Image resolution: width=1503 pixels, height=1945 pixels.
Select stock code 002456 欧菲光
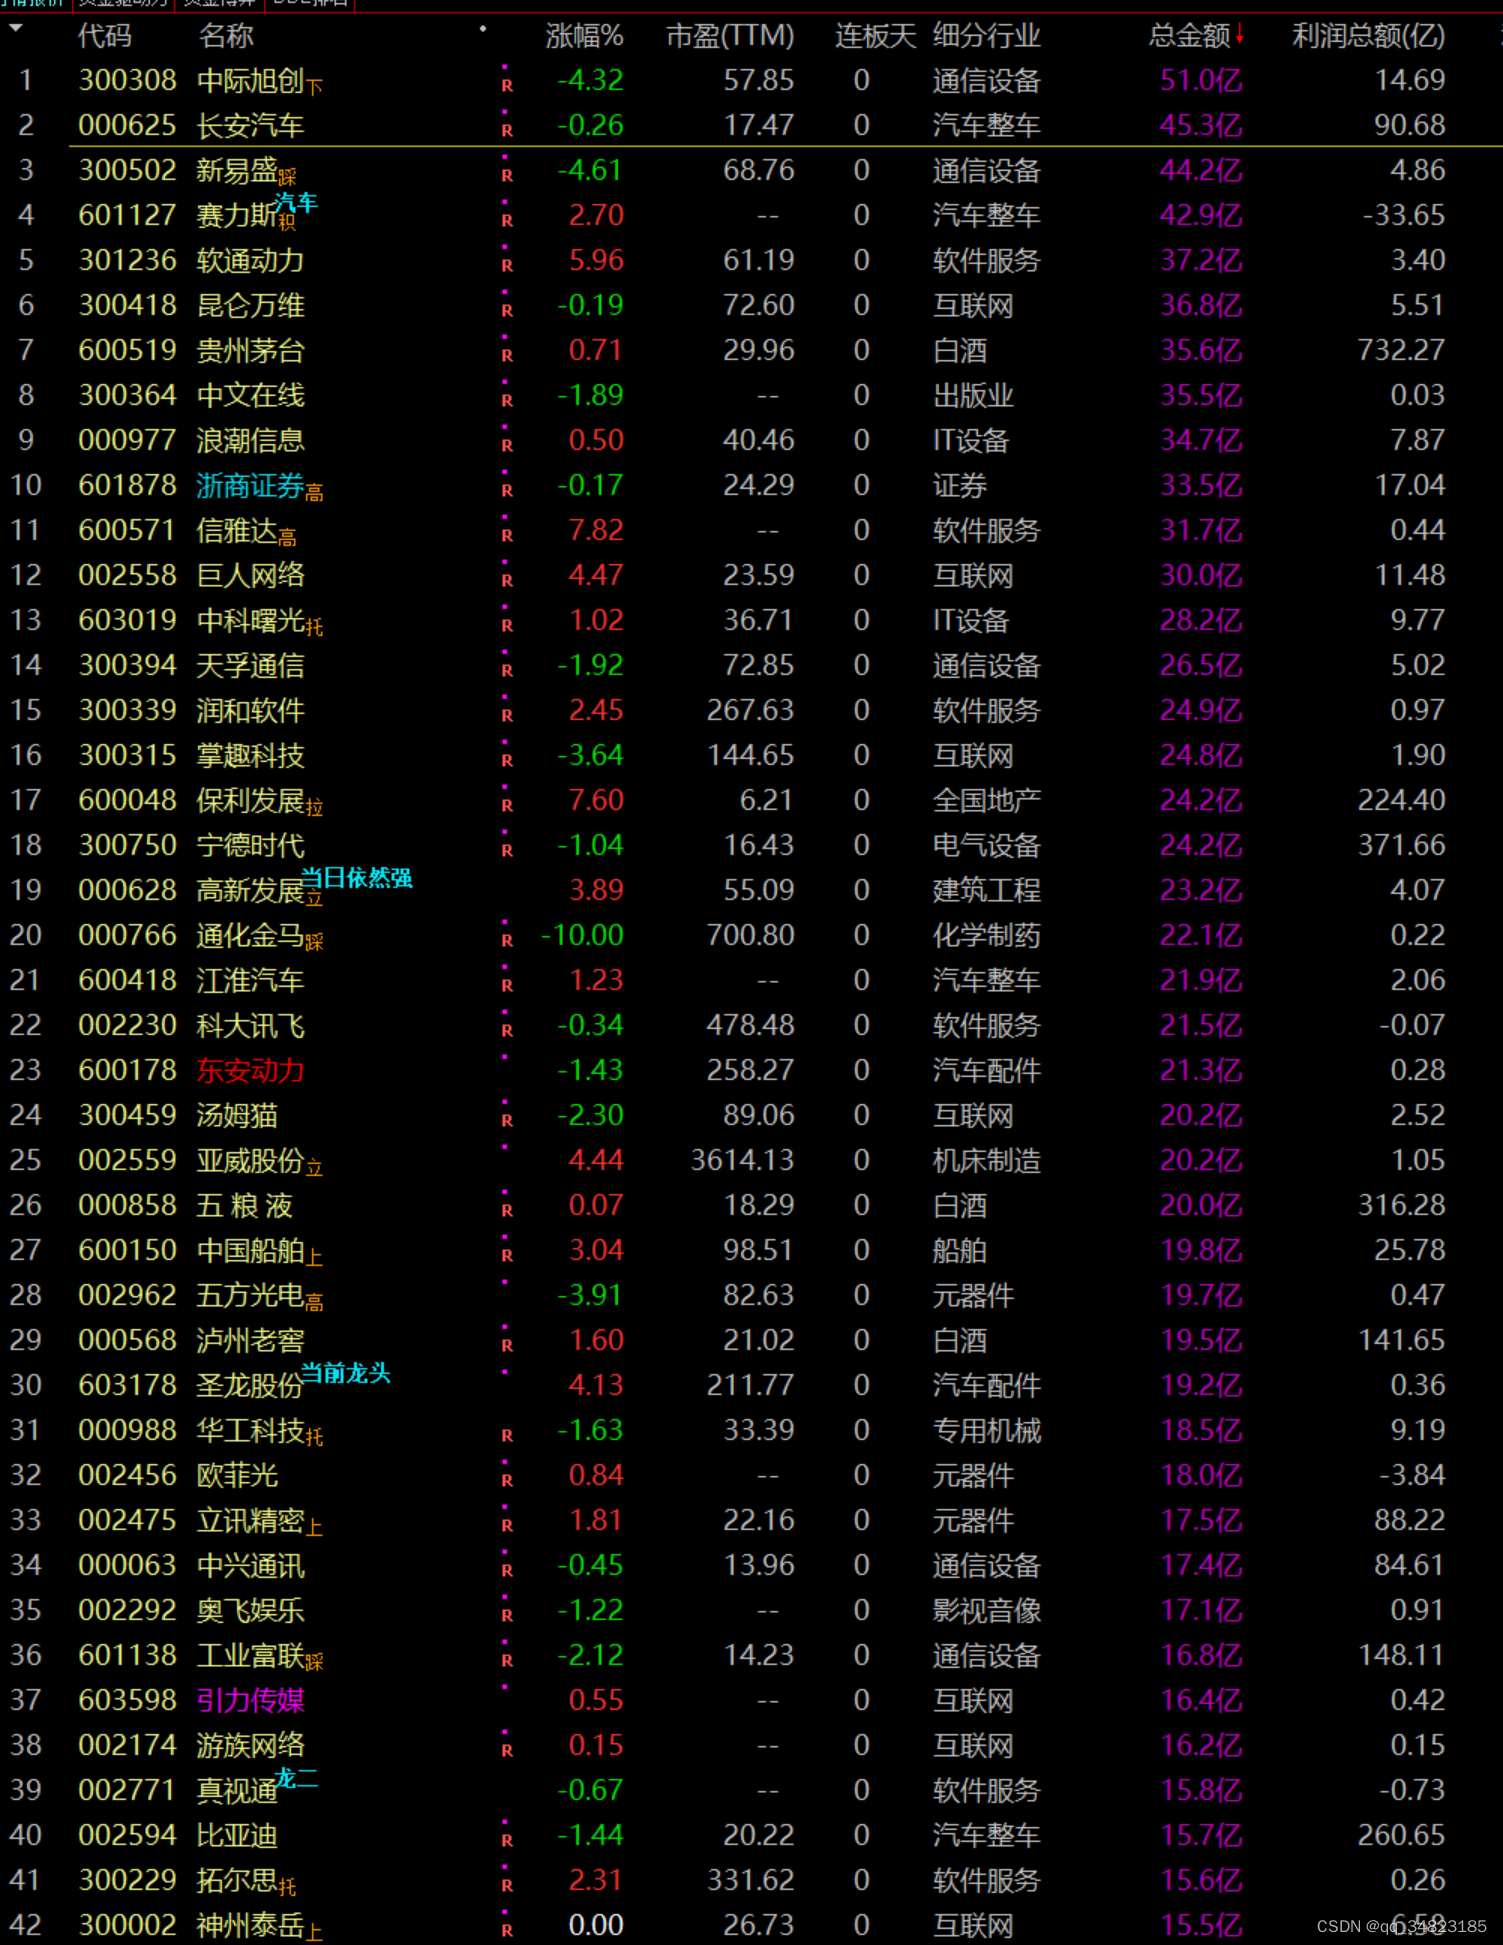pyautogui.click(x=127, y=1476)
